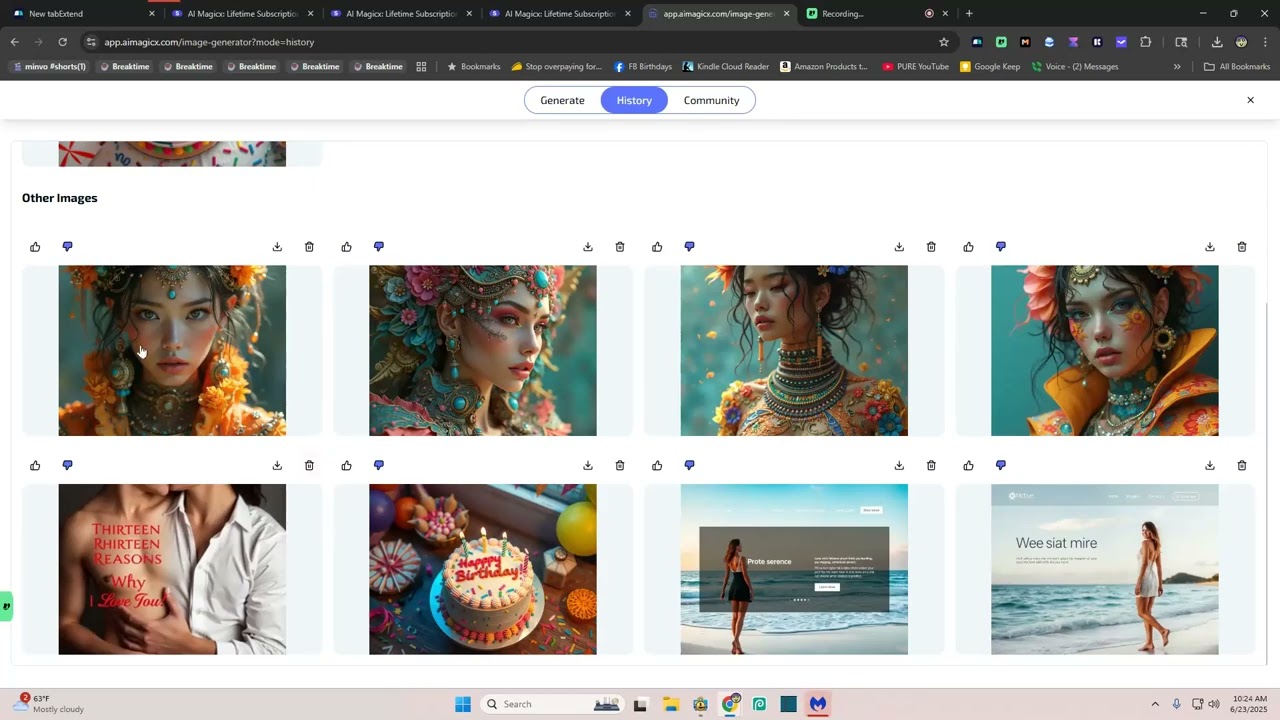Like the Thirteen Reasons image
The height and width of the screenshot is (720, 1280).
(35, 466)
